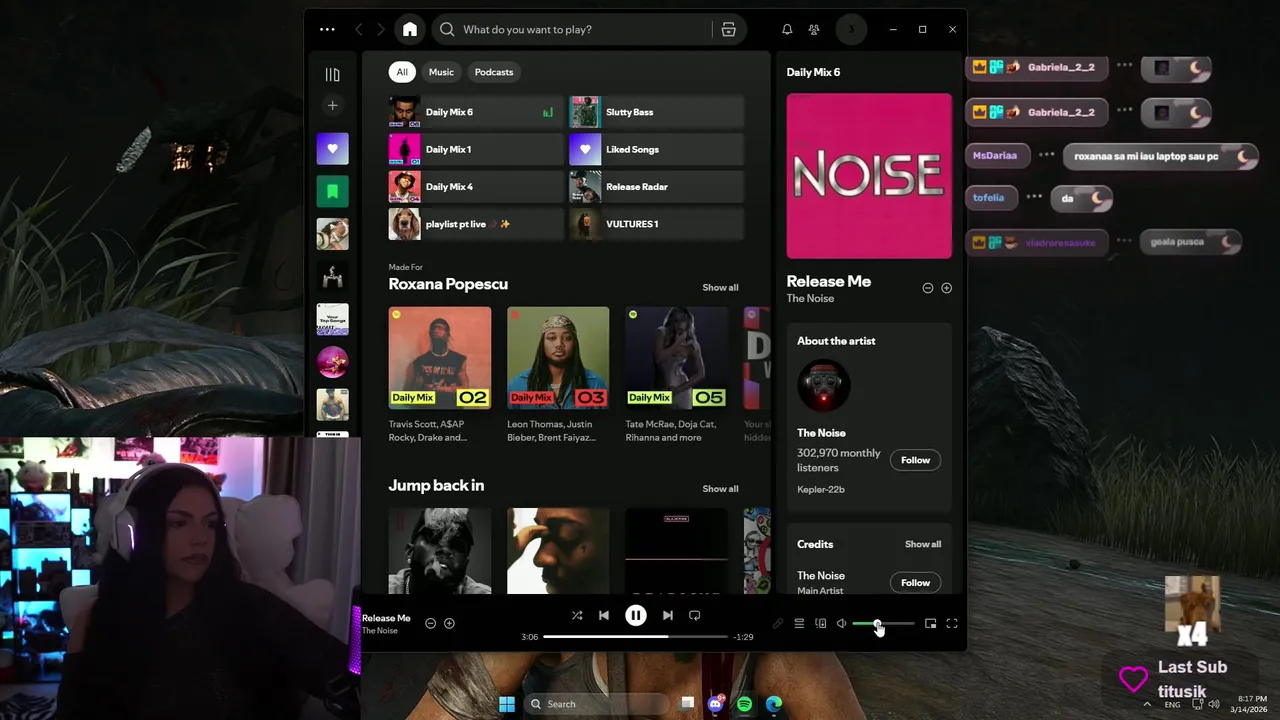The height and width of the screenshot is (720, 1280).
Task: Skip to the previous track
Action: [604, 616]
